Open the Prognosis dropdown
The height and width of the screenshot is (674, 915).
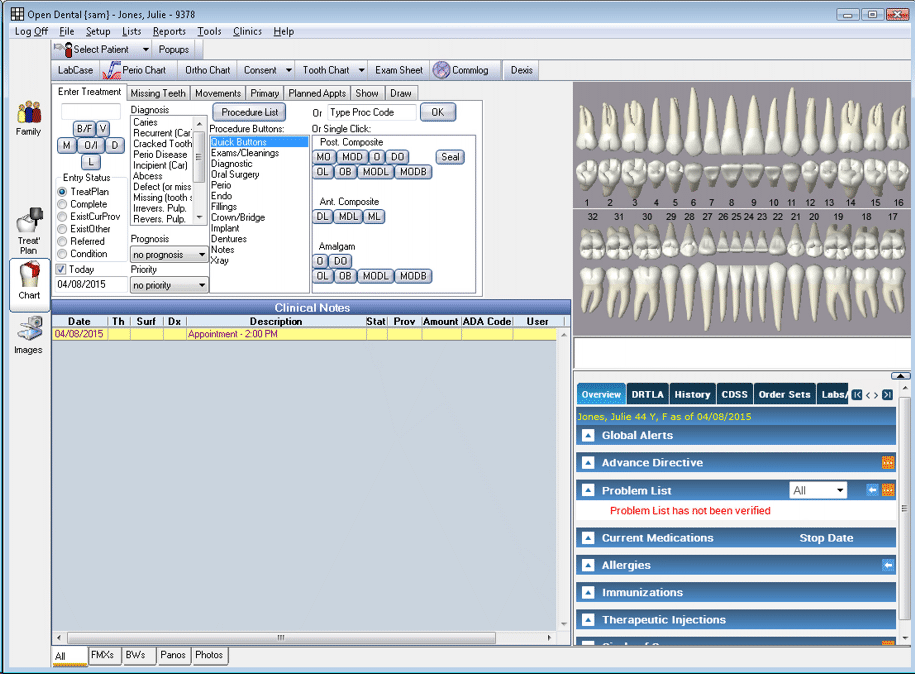tap(169, 255)
